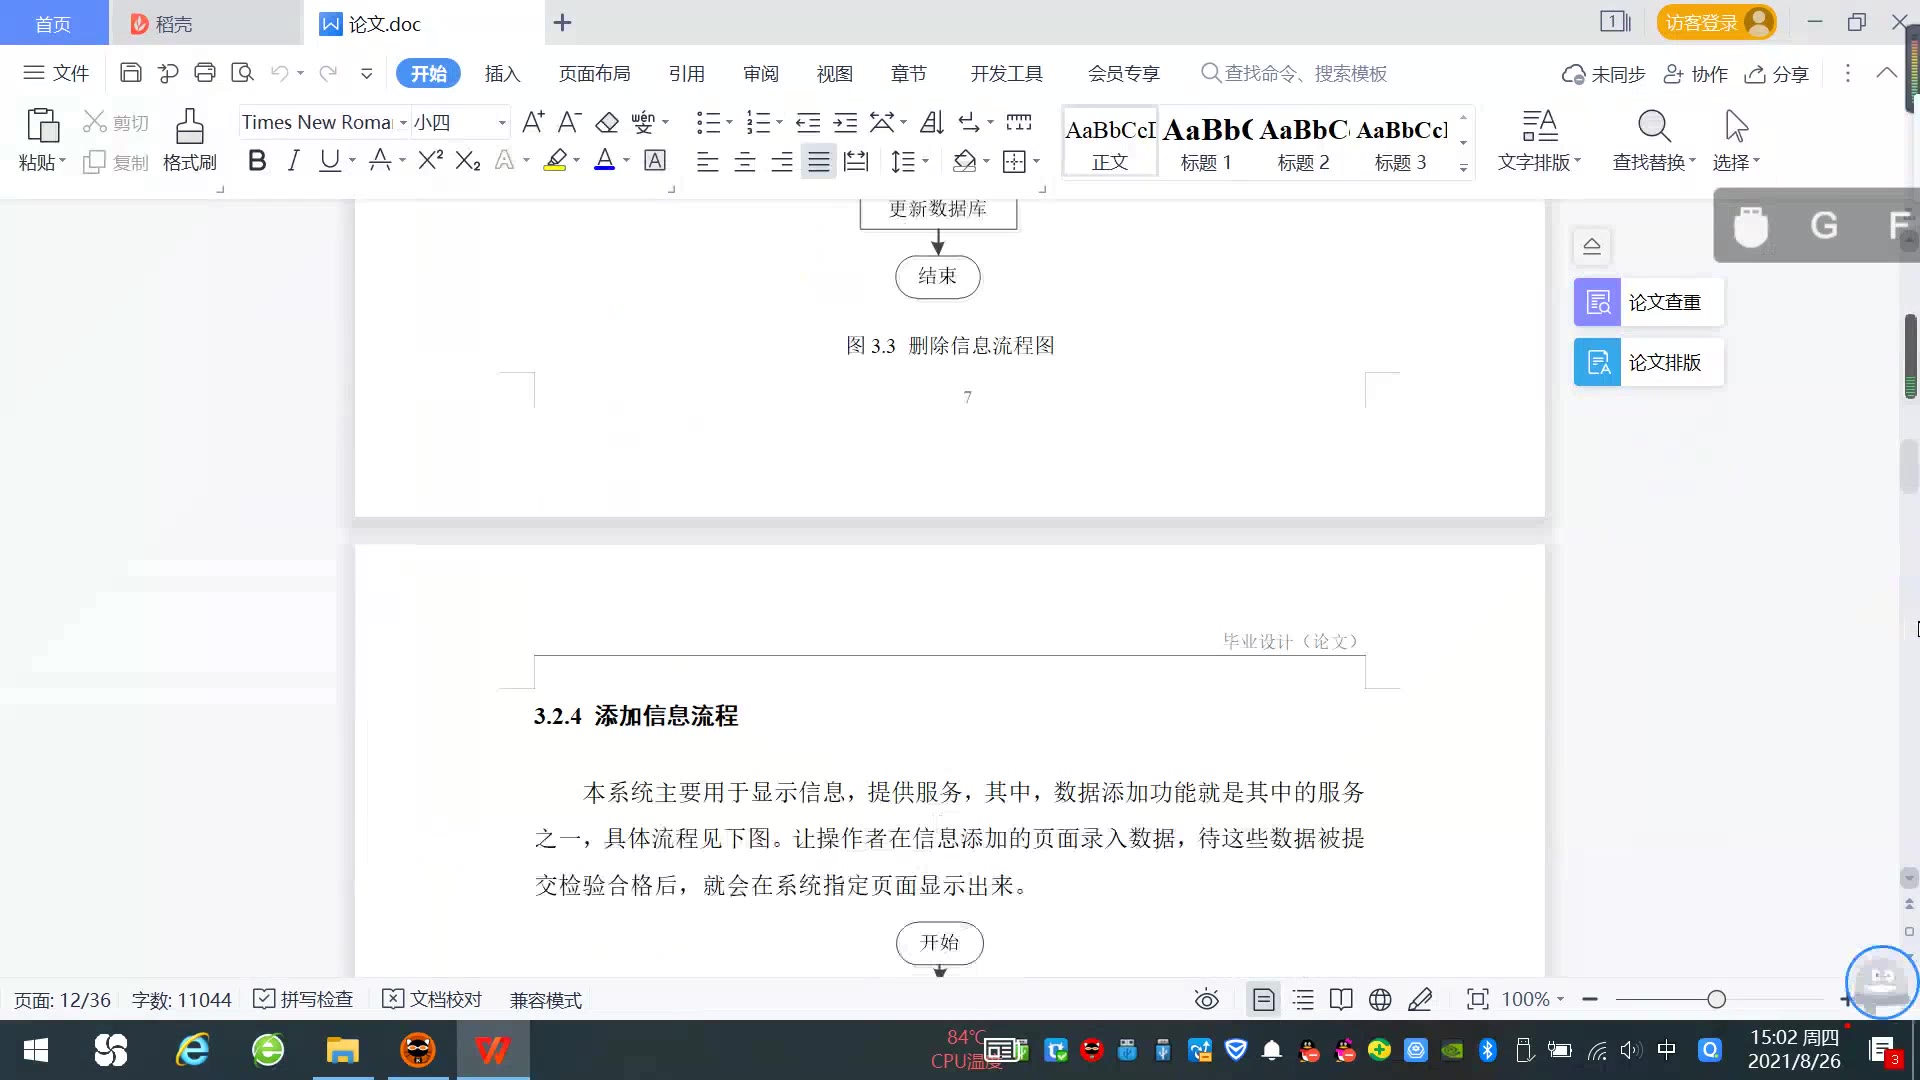The image size is (1920, 1080).
Task: Expand the styles gallery list
Action: tap(1463, 168)
